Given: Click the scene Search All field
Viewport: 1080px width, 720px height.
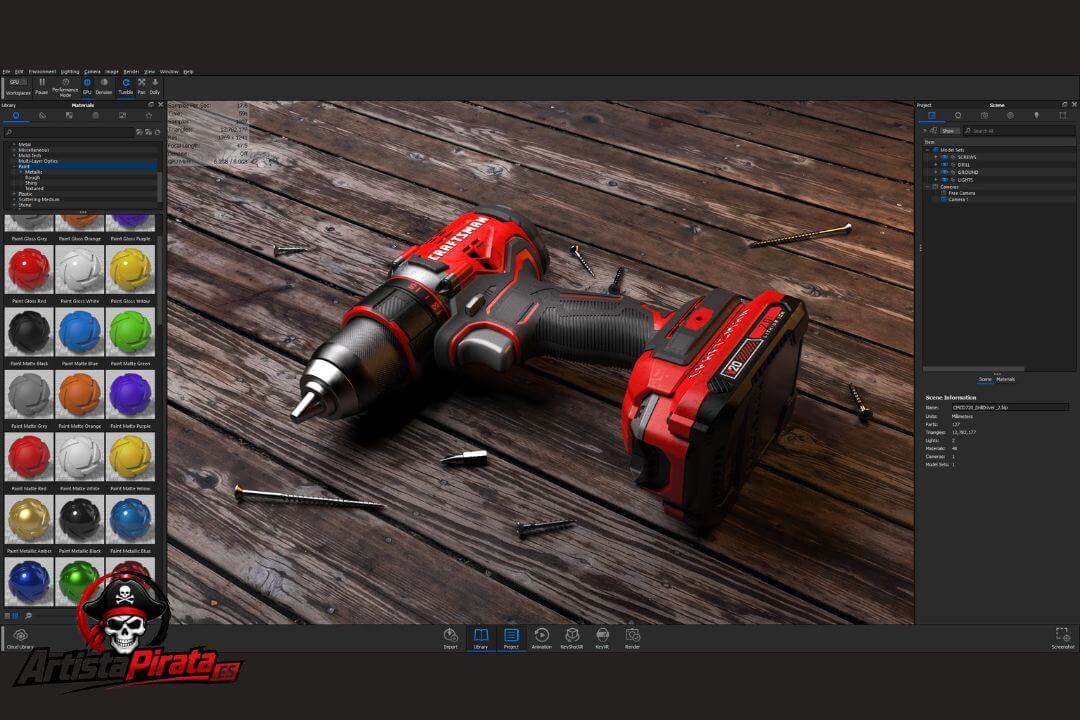Looking at the screenshot, I should (1019, 131).
